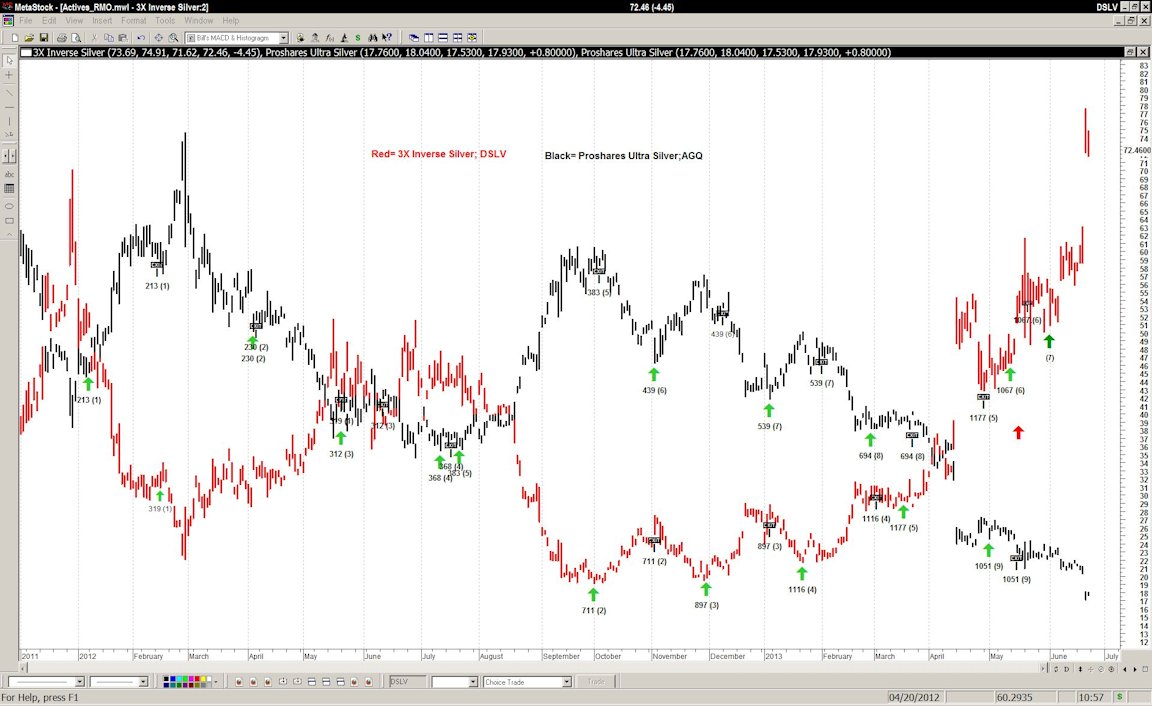Click the 60.2935 value in the status bar
This screenshot has height=706, width=1152.
click(x=1014, y=697)
